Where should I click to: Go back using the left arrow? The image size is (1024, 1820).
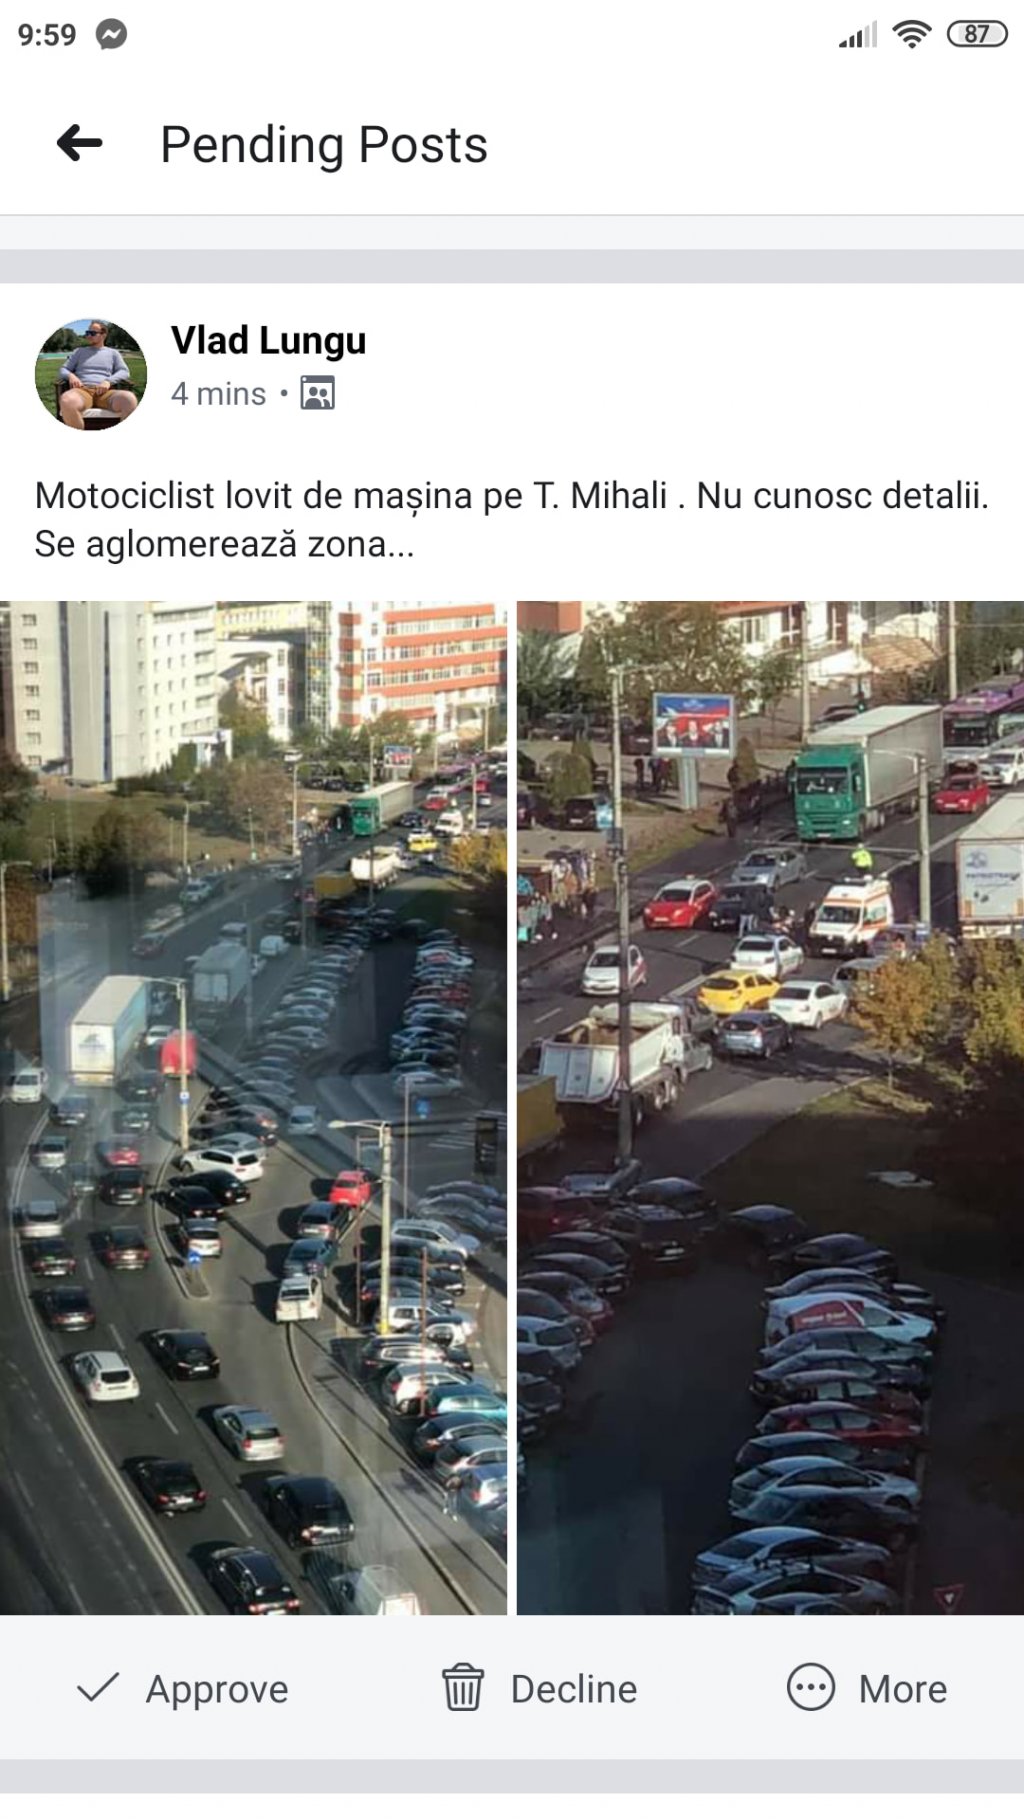pos(80,144)
